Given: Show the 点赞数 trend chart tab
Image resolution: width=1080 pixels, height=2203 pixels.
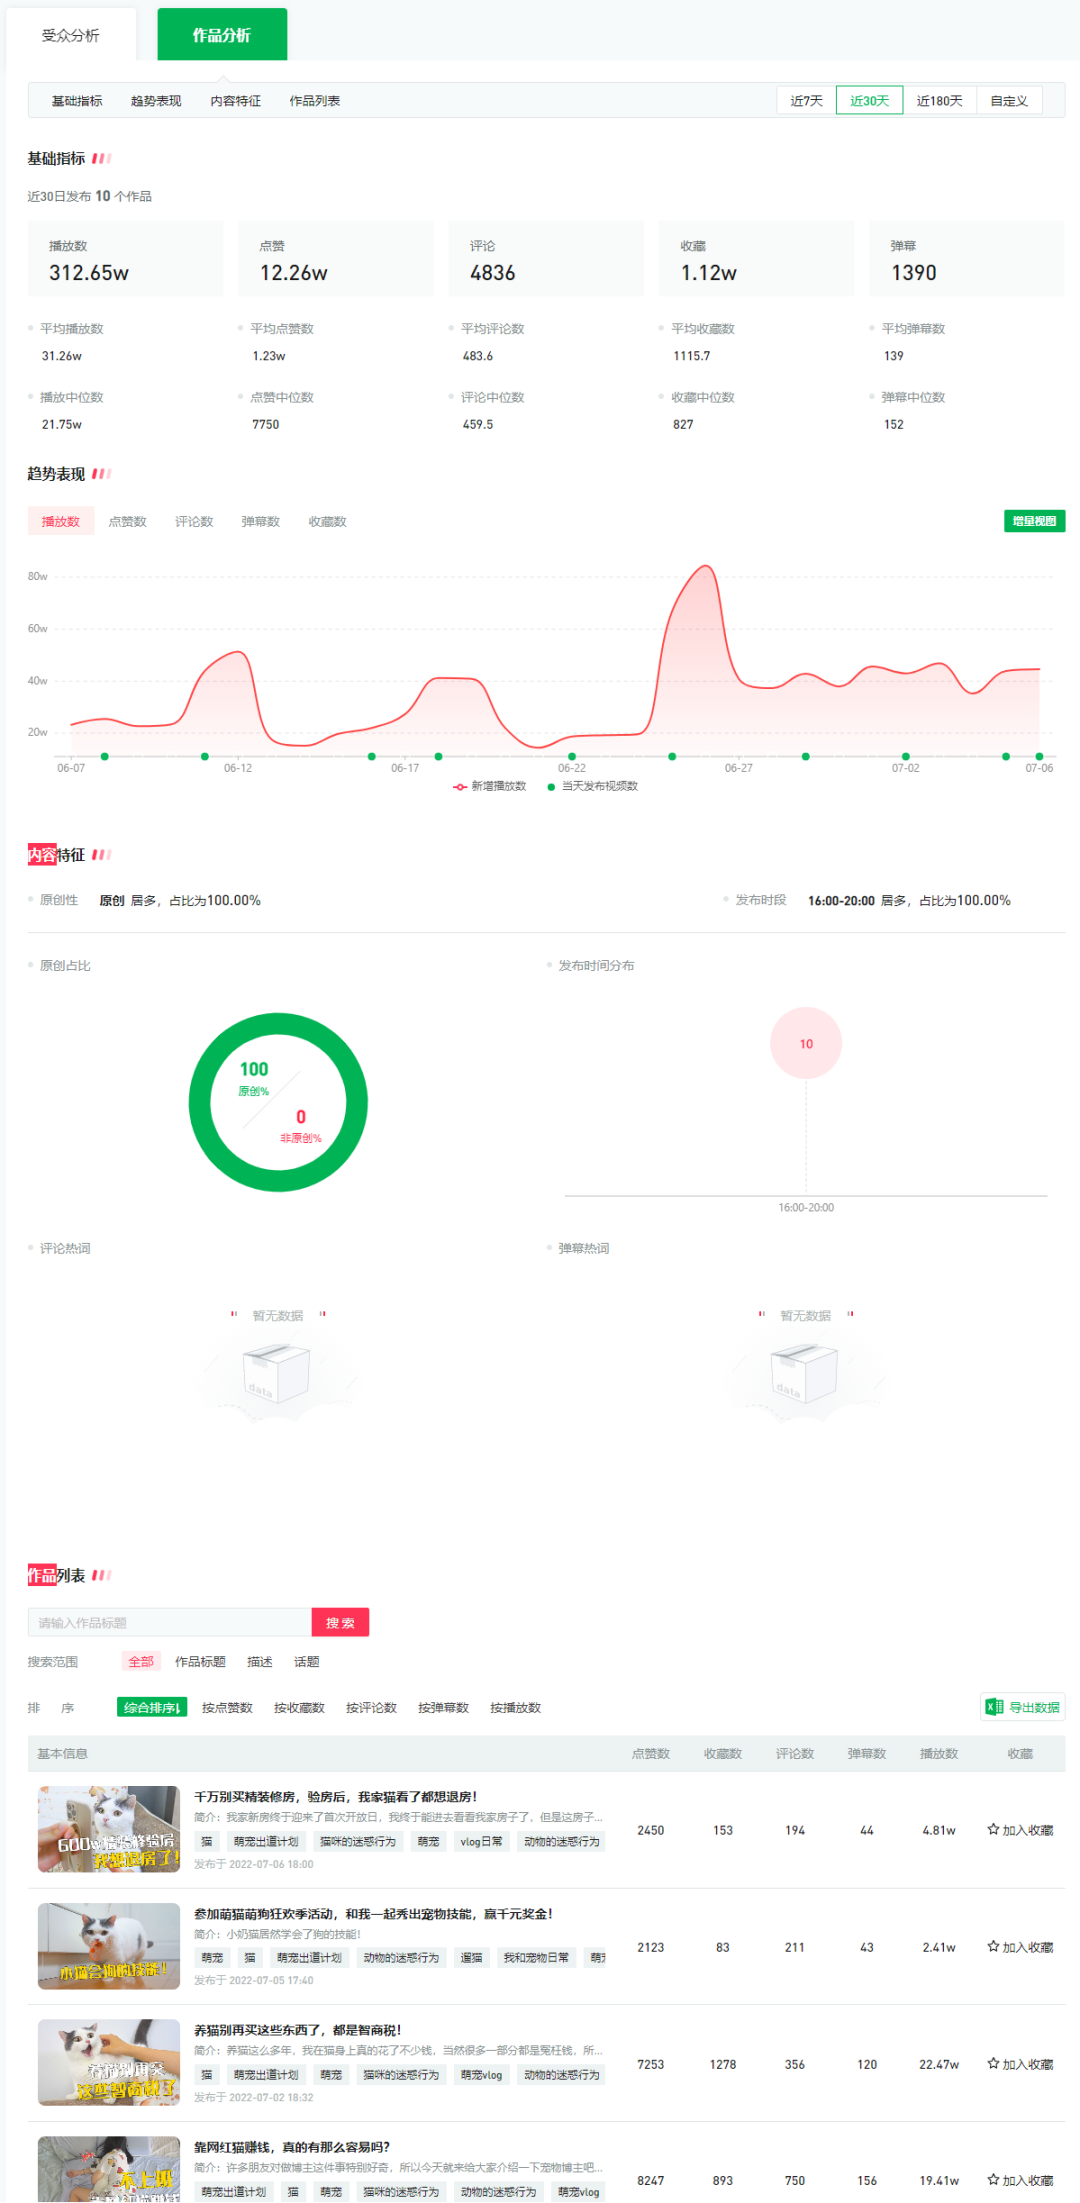Looking at the screenshot, I should click(128, 521).
